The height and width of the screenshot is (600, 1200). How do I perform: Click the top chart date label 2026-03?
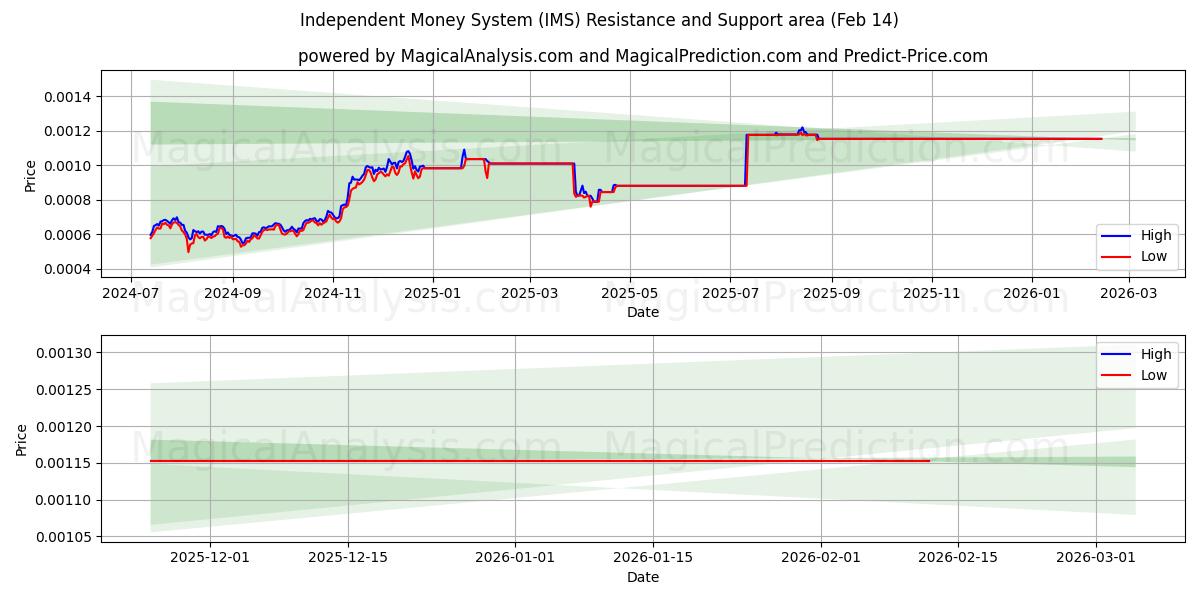pos(1129,293)
